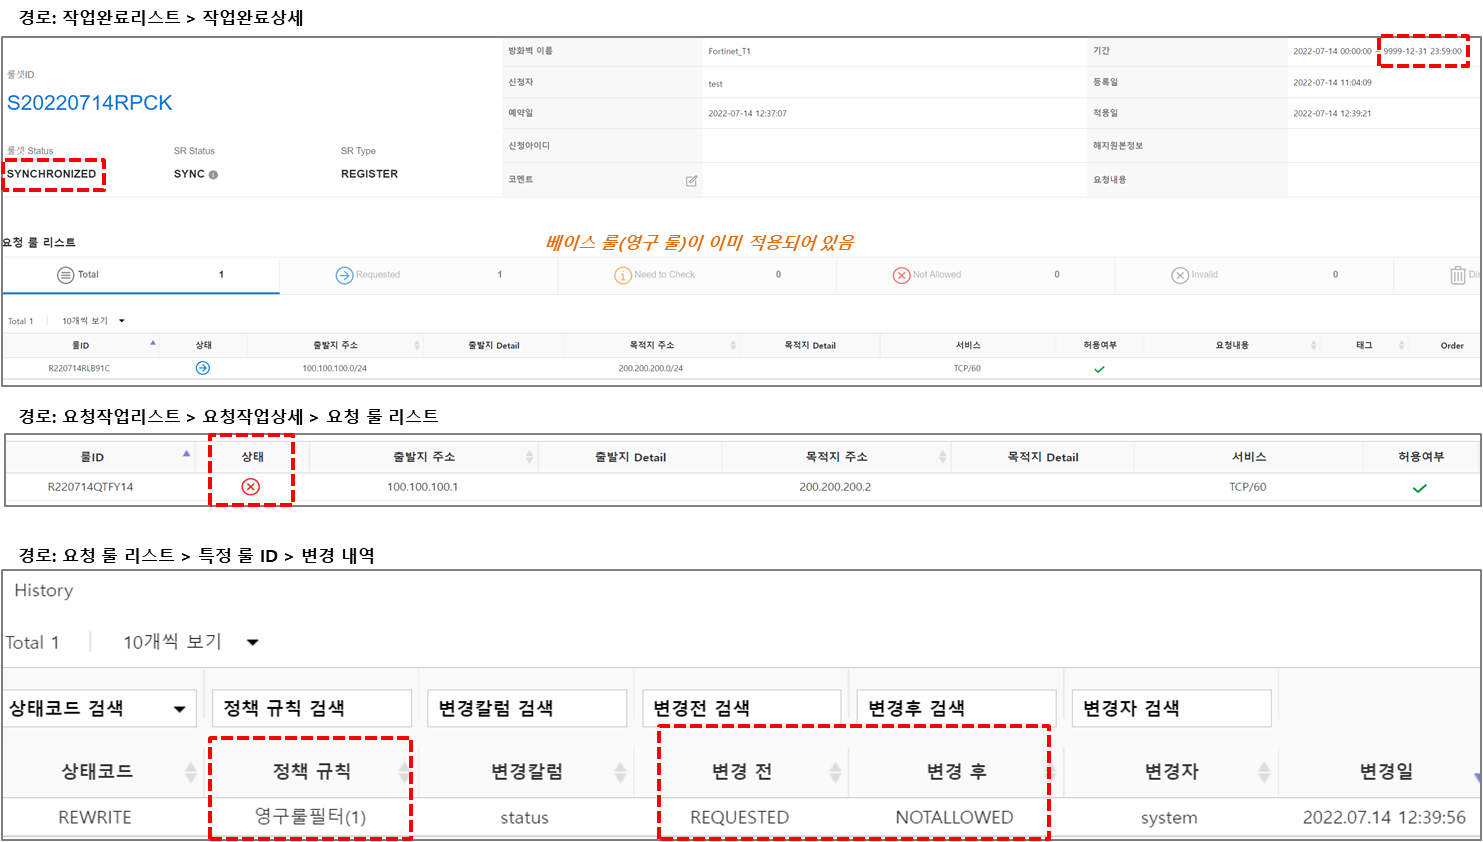Click the 변경자 검색 input field
Viewport: 1483px width, 842px height.
pos(1171,708)
